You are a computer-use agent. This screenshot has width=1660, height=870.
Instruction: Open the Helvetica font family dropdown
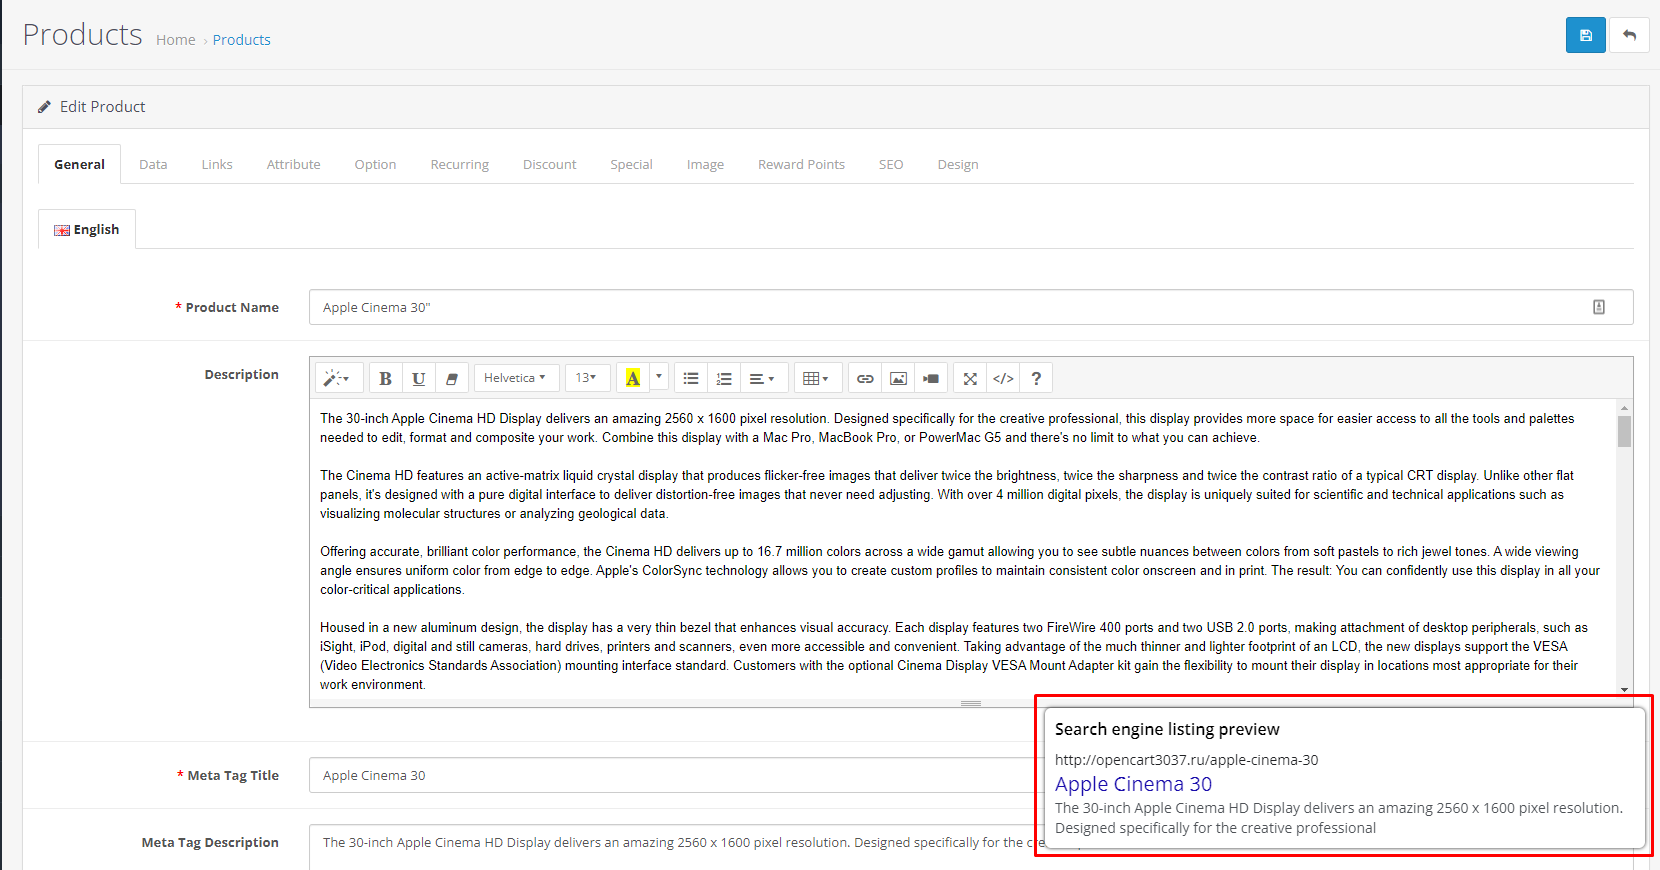pyautogui.click(x=515, y=378)
